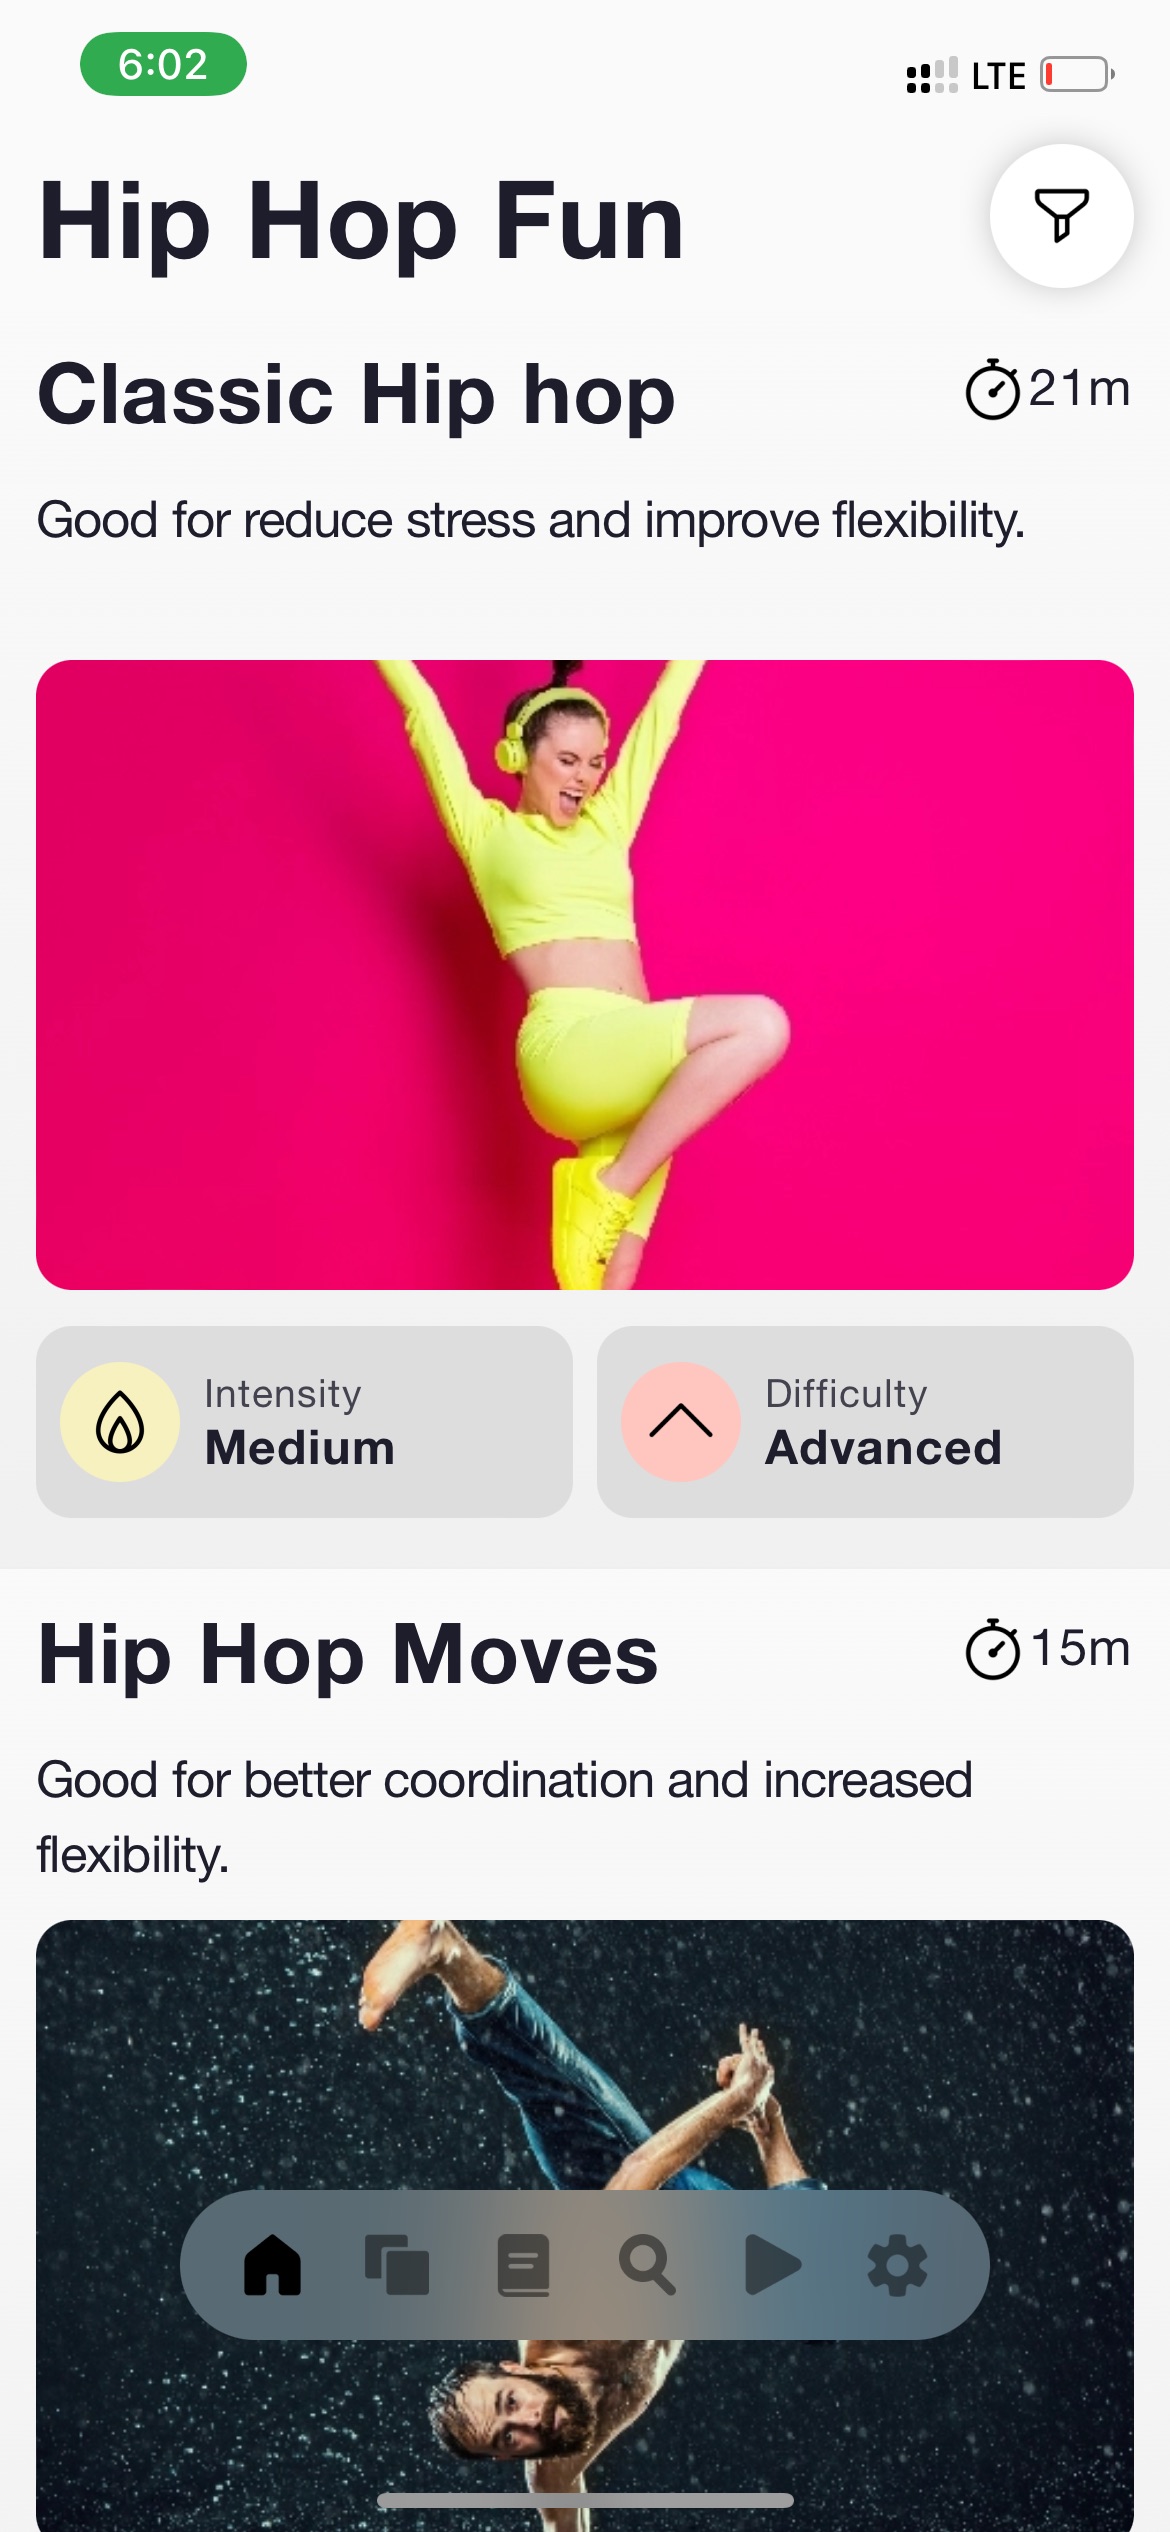Open the stacked squares collections icon

pos(397,2265)
